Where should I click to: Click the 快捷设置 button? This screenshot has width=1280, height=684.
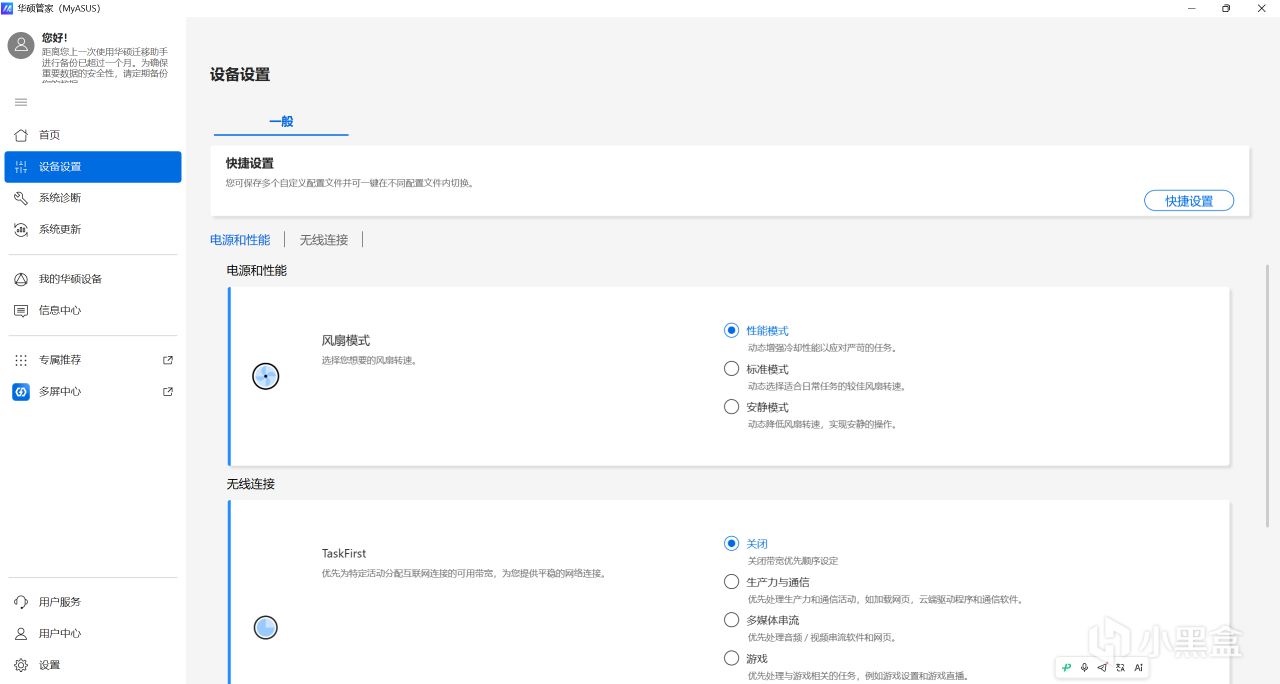coord(1189,201)
